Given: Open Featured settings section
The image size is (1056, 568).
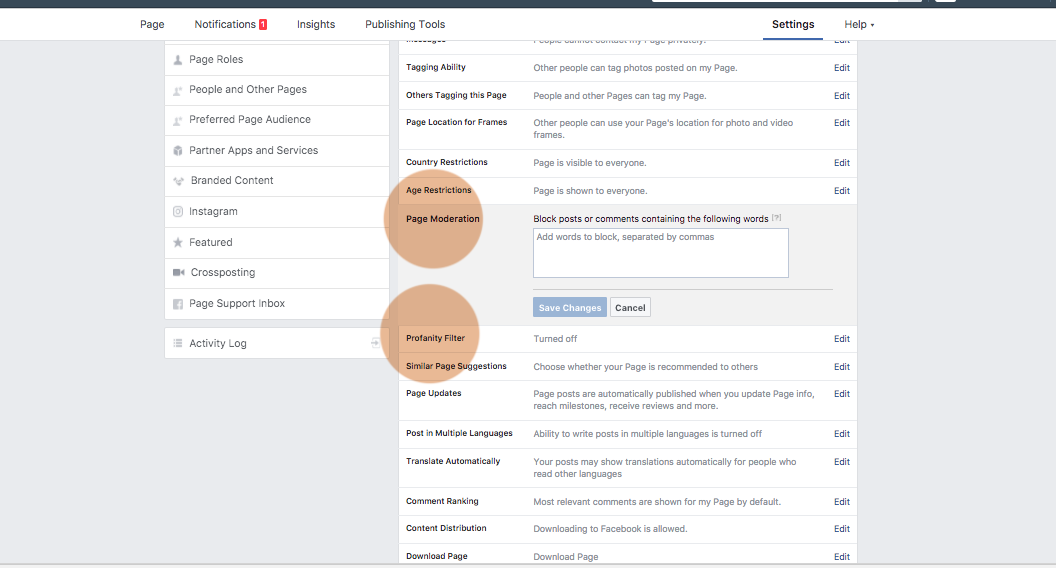Looking at the screenshot, I should click(277, 243).
